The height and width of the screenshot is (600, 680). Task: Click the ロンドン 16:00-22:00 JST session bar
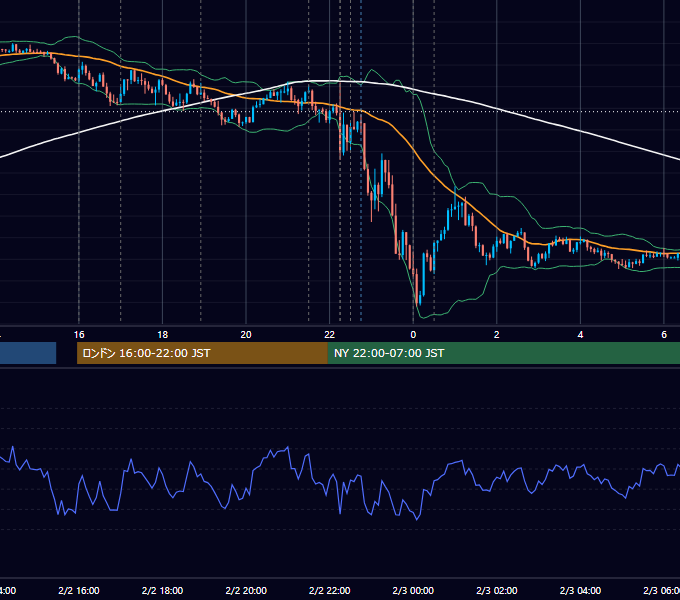coord(202,353)
